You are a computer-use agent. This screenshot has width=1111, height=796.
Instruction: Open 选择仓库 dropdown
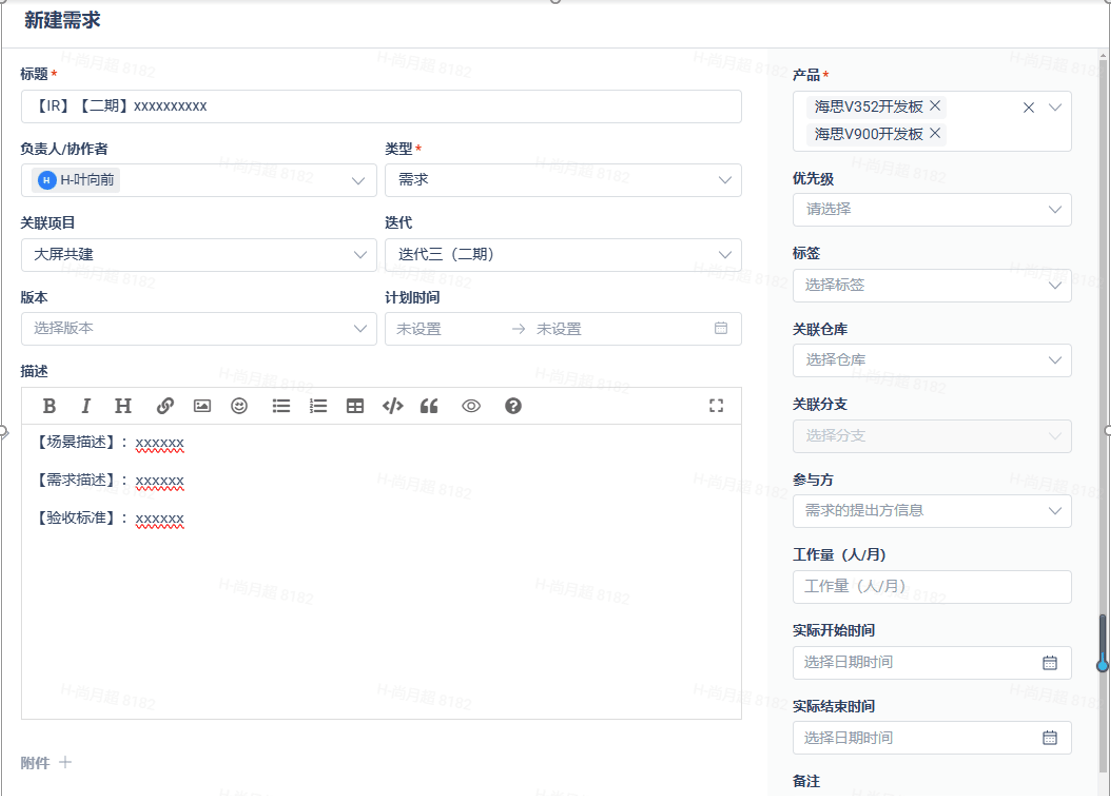pyautogui.click(x=932, y=360)
